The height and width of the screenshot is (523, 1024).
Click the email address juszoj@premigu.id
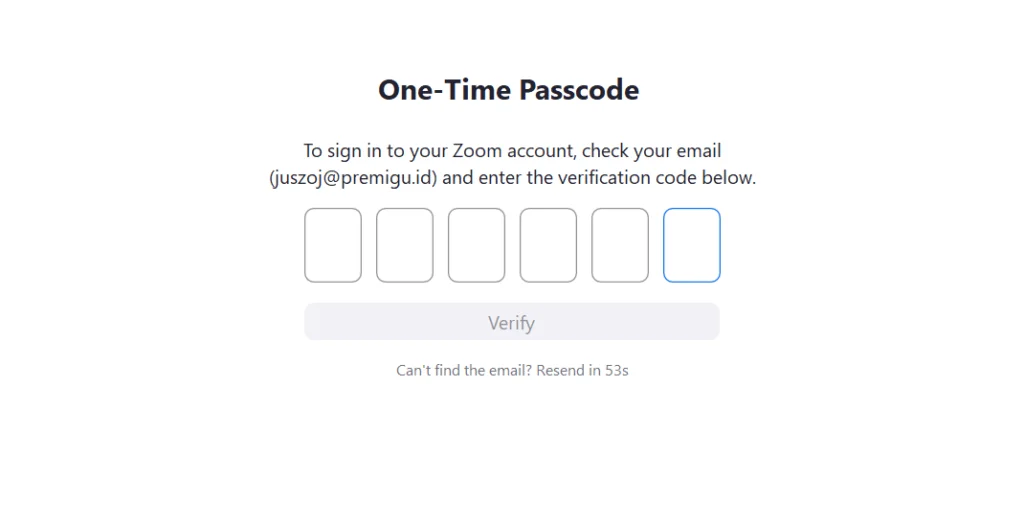tap(353, 179)
